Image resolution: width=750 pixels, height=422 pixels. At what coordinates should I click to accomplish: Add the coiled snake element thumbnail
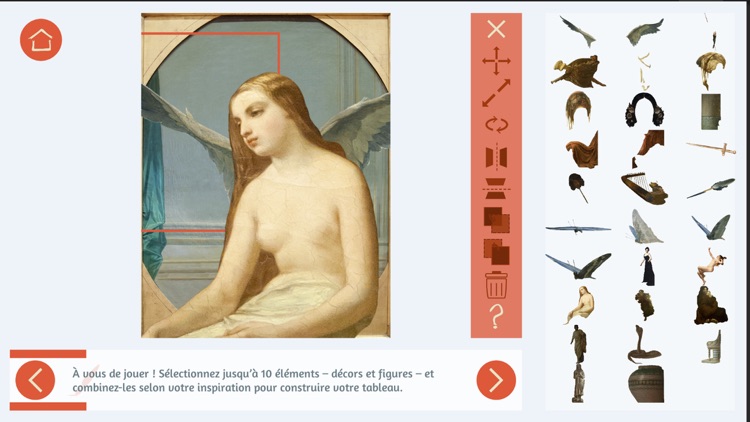pyautogui.click(x=643, y=344)
